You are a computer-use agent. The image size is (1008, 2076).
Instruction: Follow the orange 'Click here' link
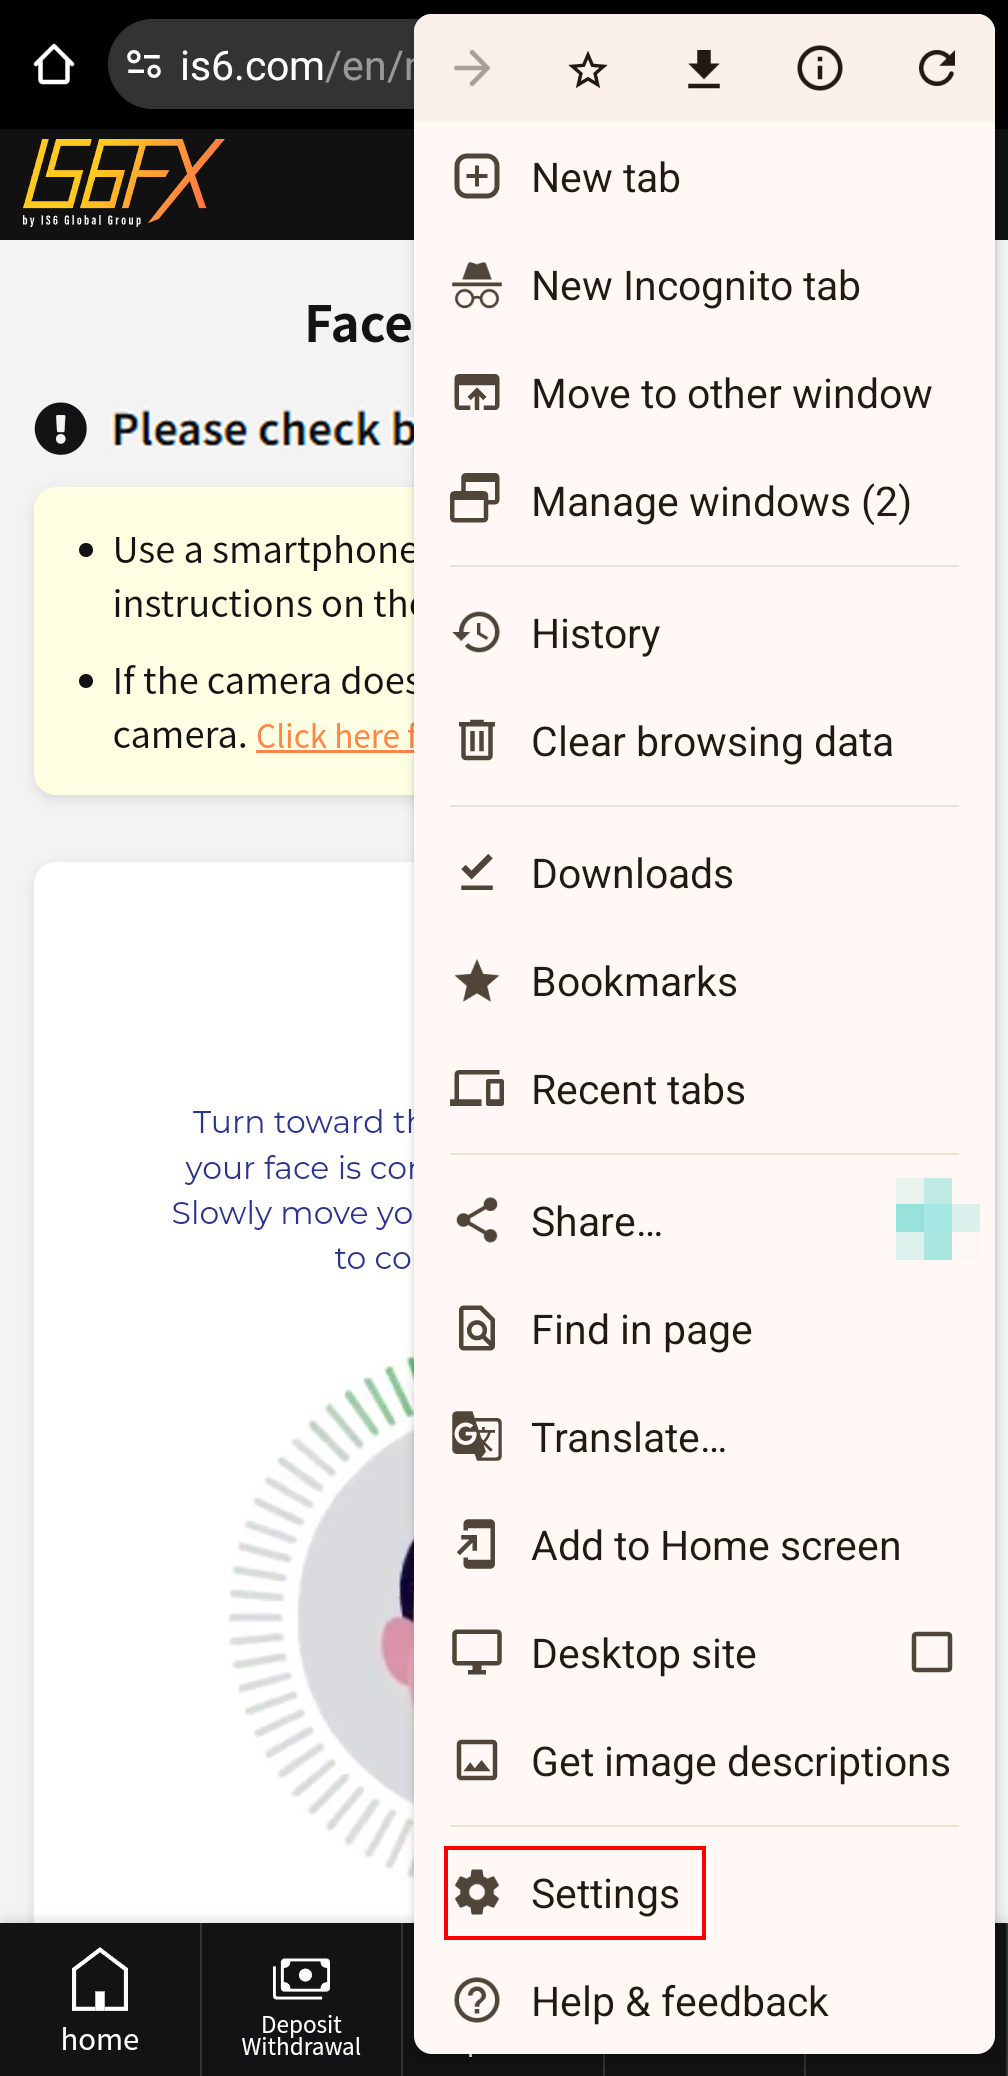point(334,736)
